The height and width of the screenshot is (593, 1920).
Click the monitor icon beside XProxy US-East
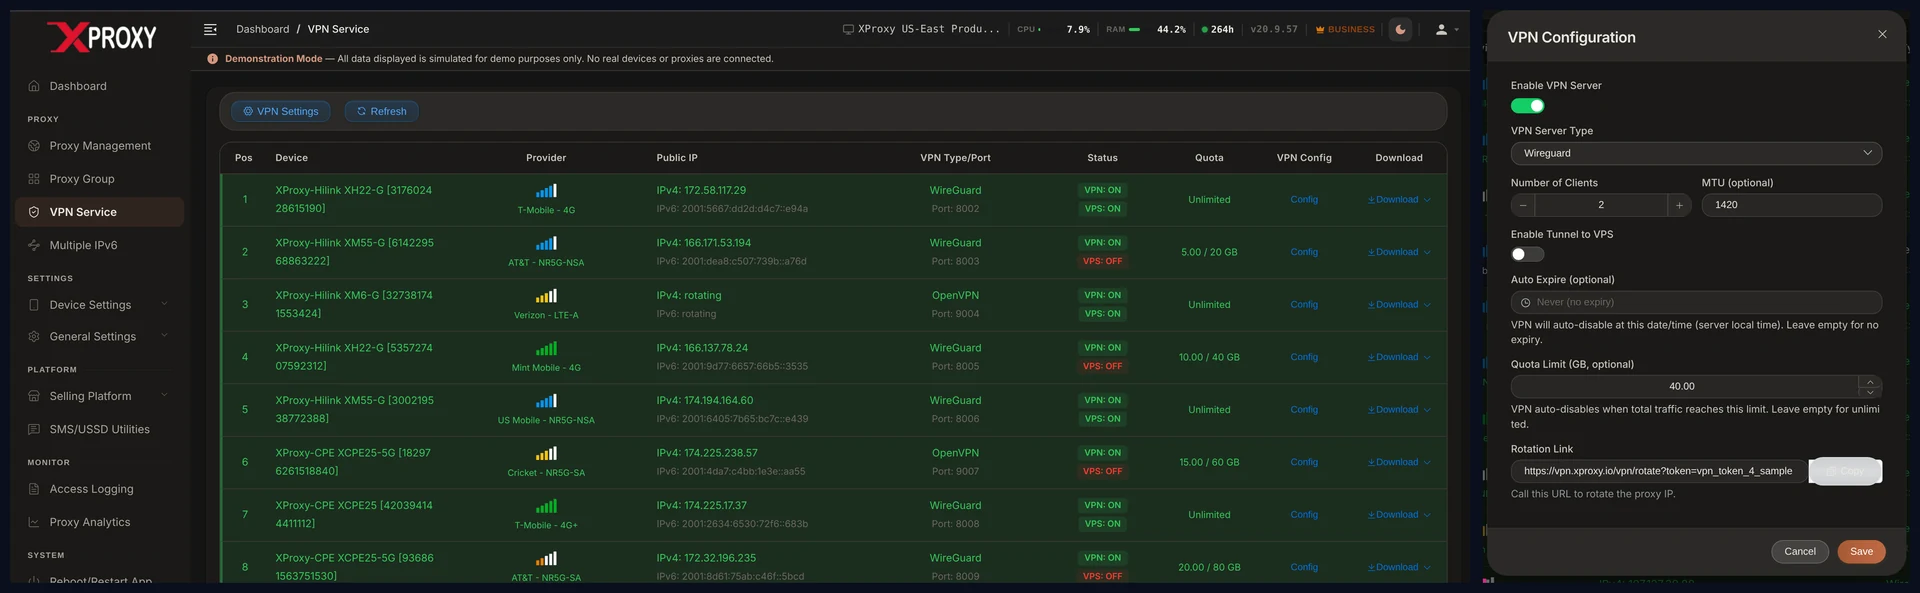pos(848,29)
